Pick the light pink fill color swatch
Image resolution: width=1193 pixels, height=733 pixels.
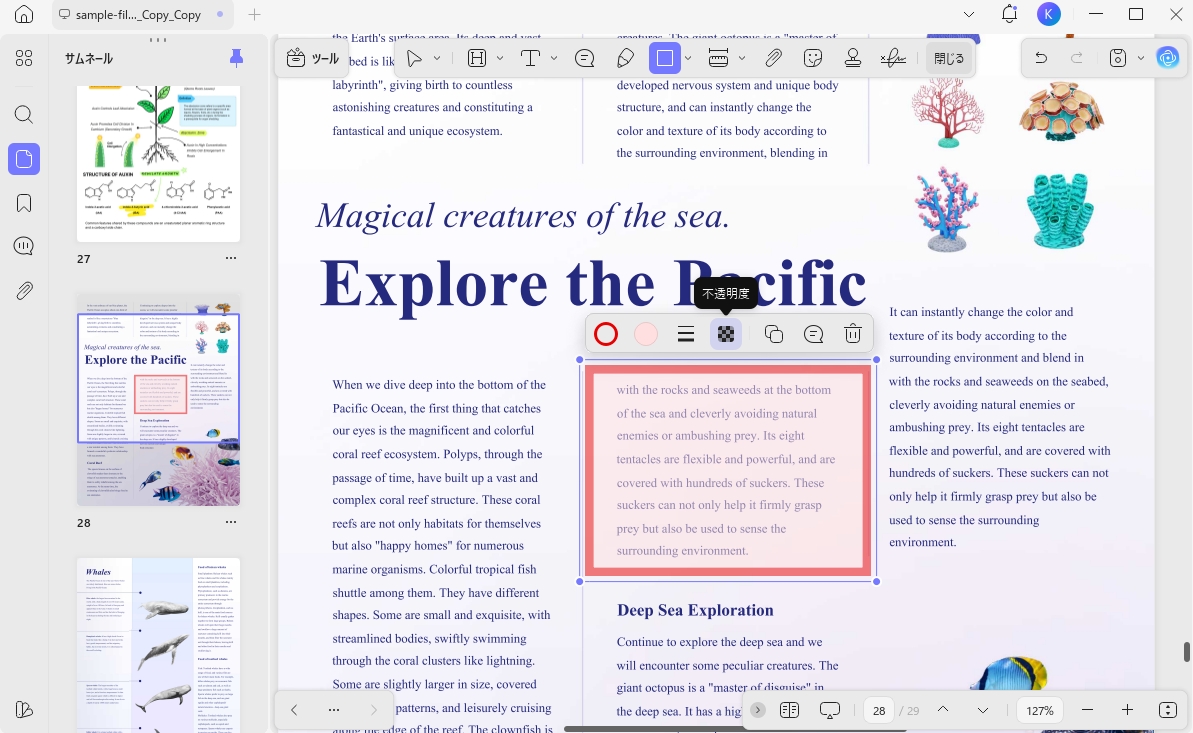(x=646, y=334)
